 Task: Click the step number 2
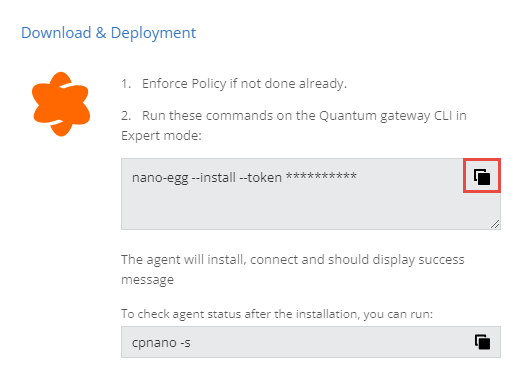126,116
